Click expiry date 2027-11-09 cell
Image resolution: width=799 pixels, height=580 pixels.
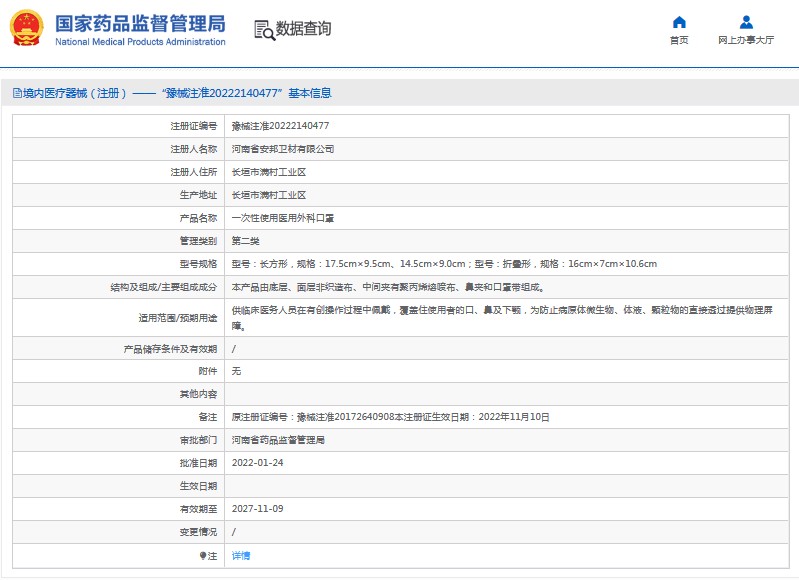tap(257, 509)
